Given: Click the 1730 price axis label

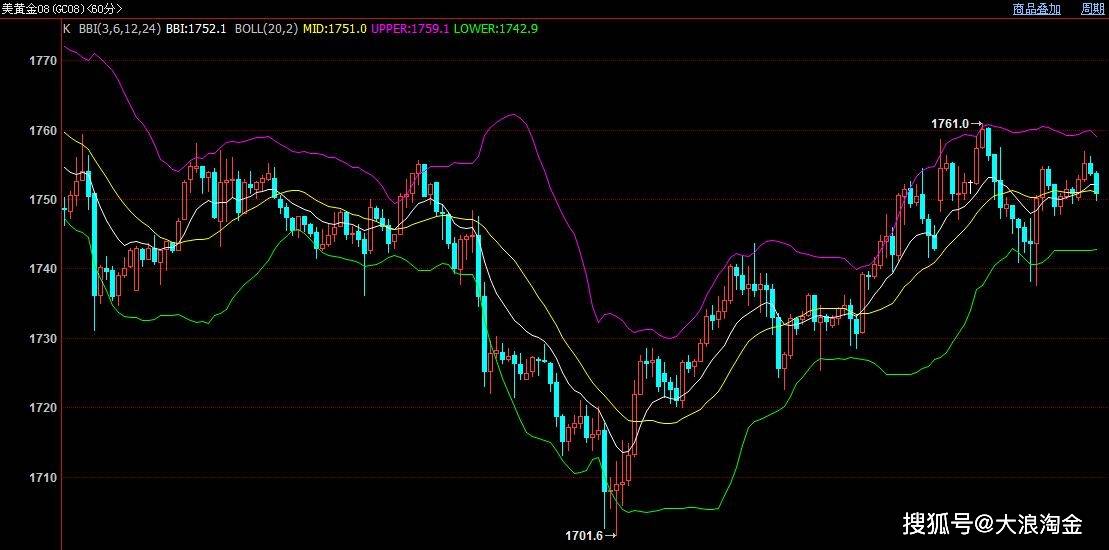Looking at the screenshot, I should click(x=43, y=339).
